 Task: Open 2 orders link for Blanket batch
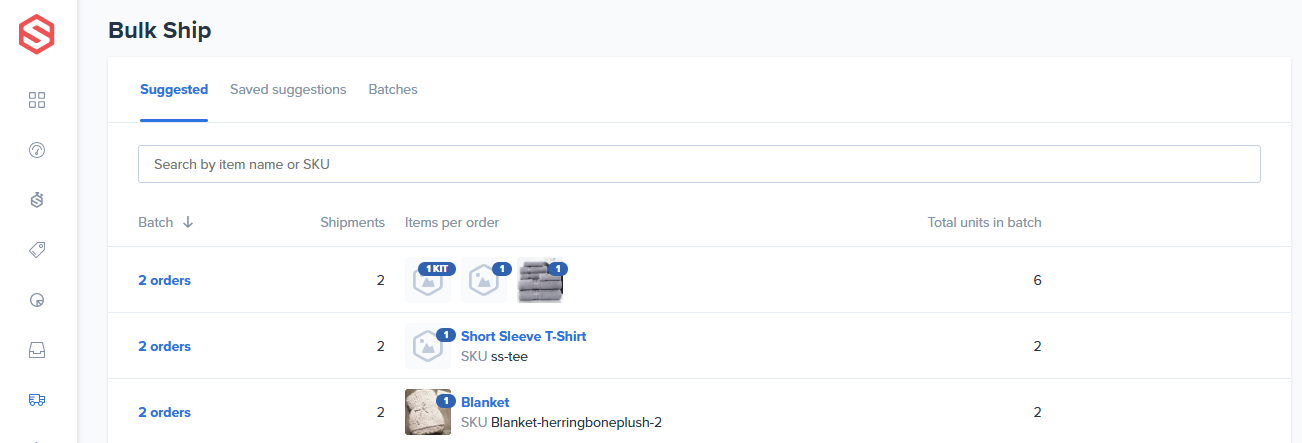click(x=164, y=413)
